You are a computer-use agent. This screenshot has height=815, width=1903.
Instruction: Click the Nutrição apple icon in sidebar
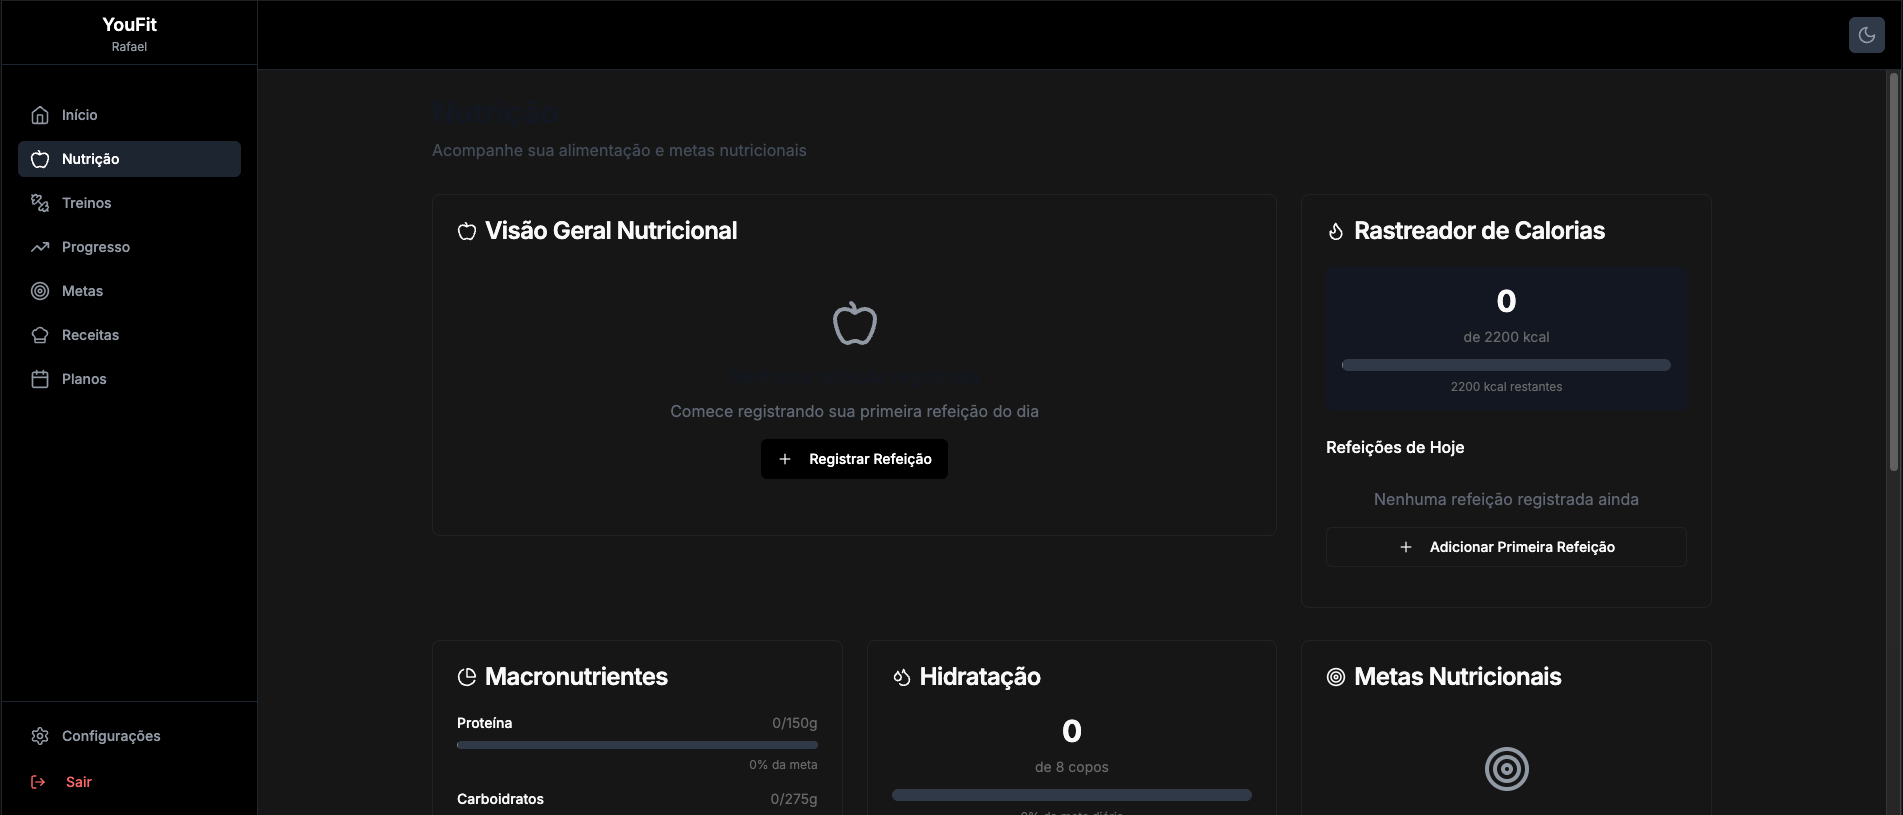tap(40, 159)
